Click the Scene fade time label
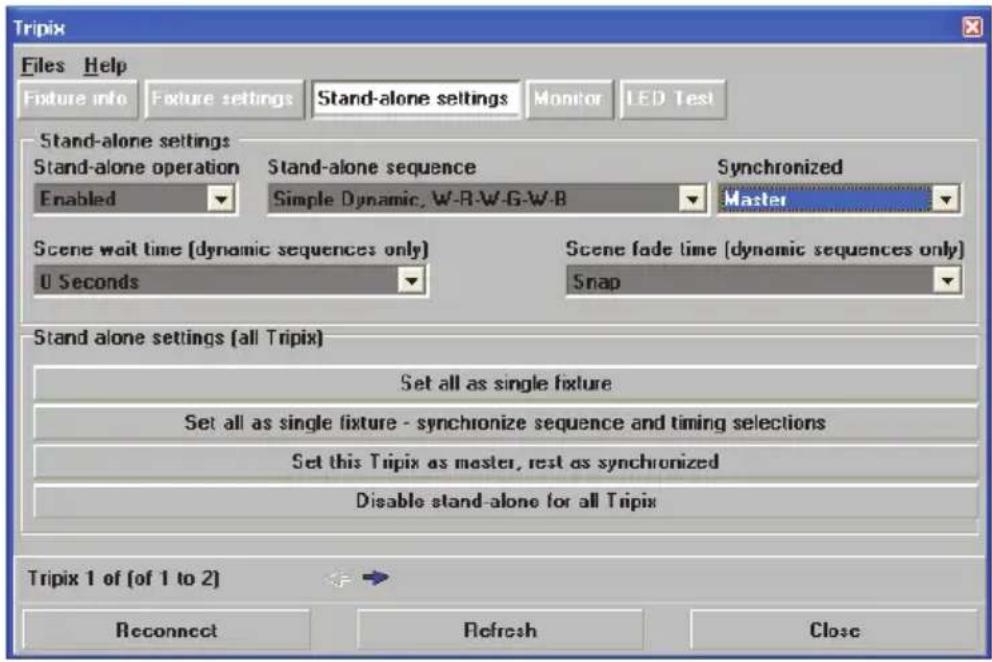Screen dimensions: 992x662 tap(765, 249)
